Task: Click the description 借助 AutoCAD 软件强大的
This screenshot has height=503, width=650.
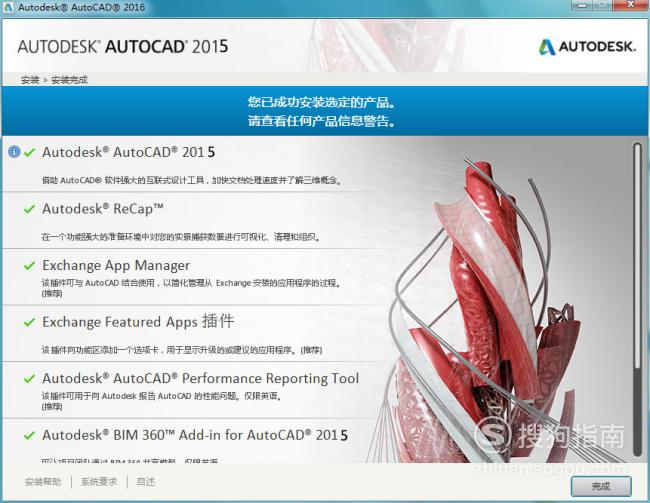Action: (x=192, y=180)
